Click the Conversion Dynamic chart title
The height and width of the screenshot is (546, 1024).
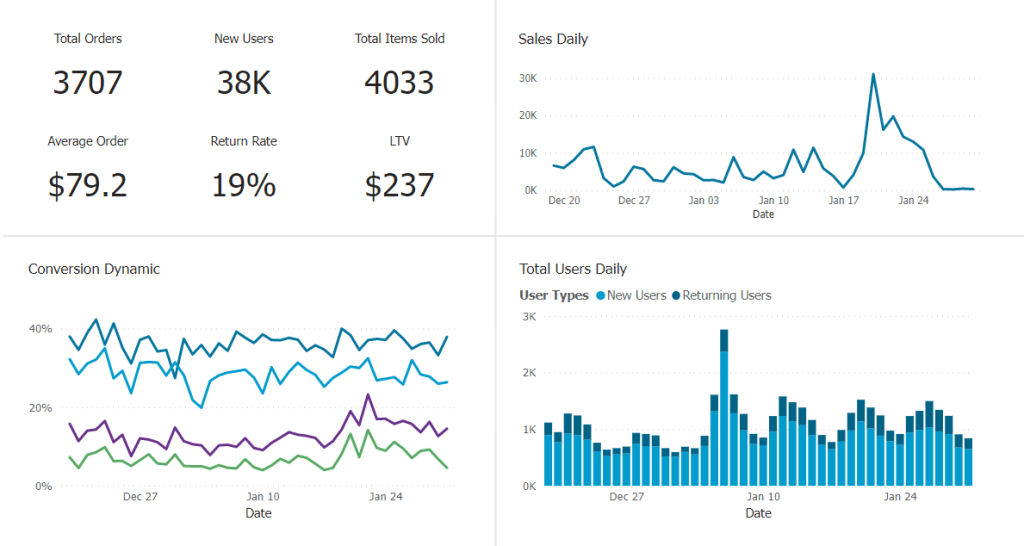click(x=94, y=269)
